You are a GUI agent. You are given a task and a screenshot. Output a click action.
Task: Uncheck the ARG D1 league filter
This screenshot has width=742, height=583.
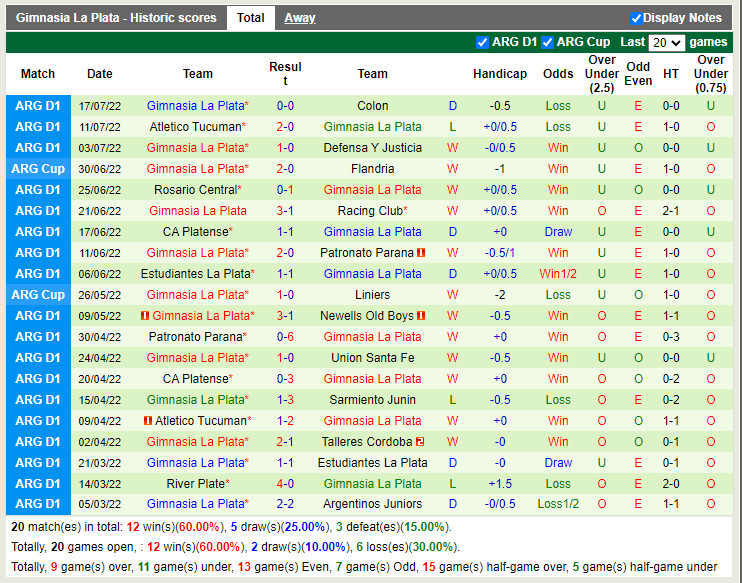(x=483, y=42)
